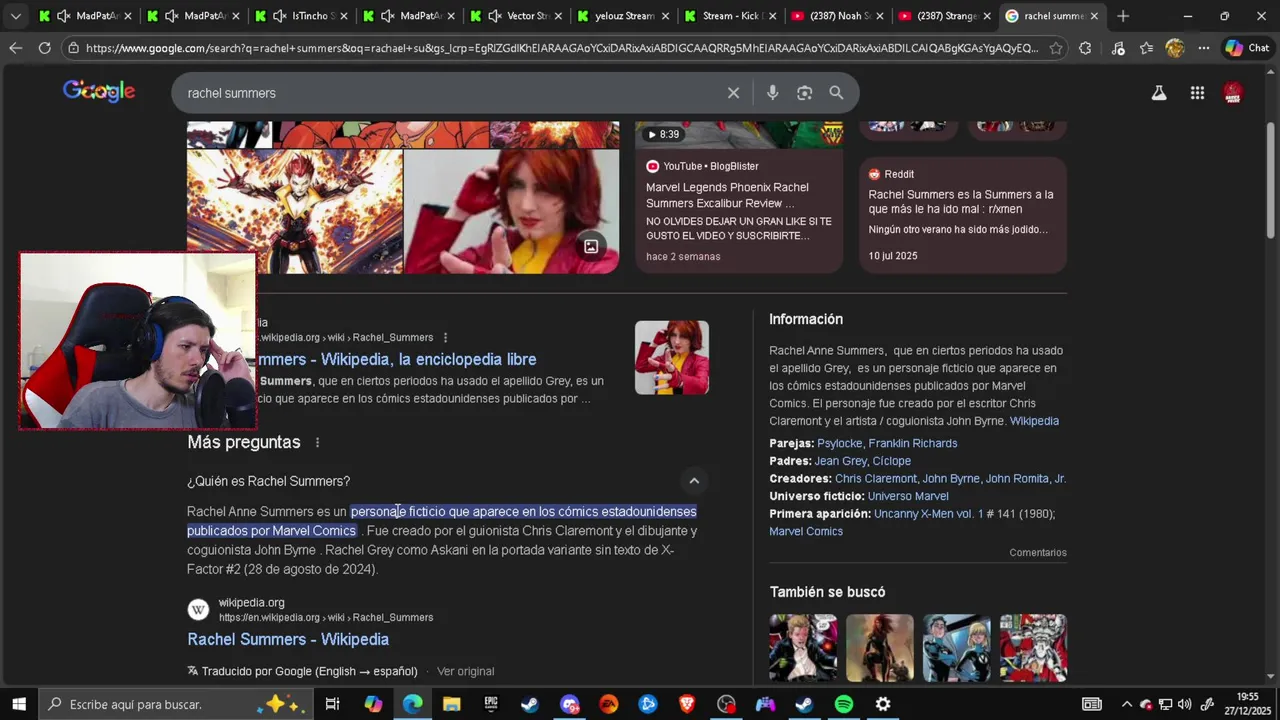Switch to the Stream - Kick tab
The image size is (1280, 720).
pyautogui.click(x=731, y=16)
